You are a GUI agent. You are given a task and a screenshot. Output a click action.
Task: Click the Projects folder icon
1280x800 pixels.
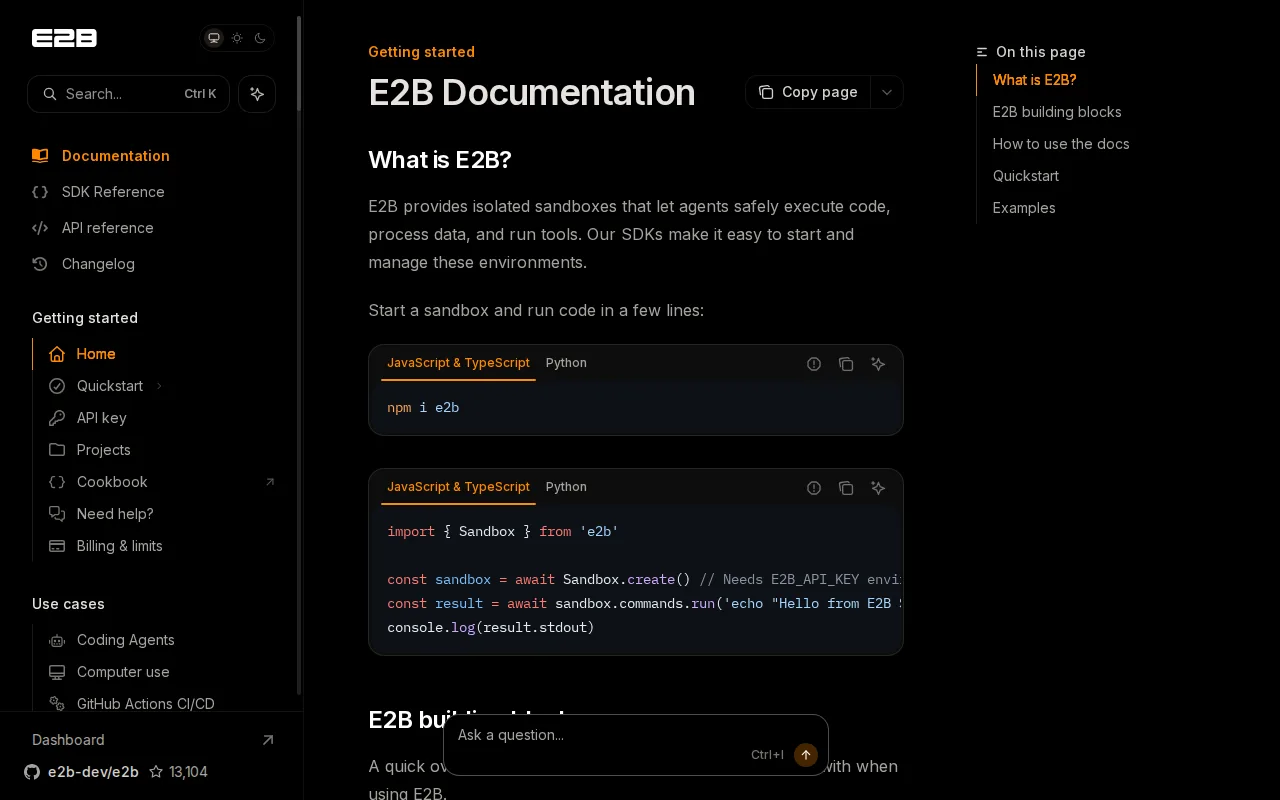[57, 450]
